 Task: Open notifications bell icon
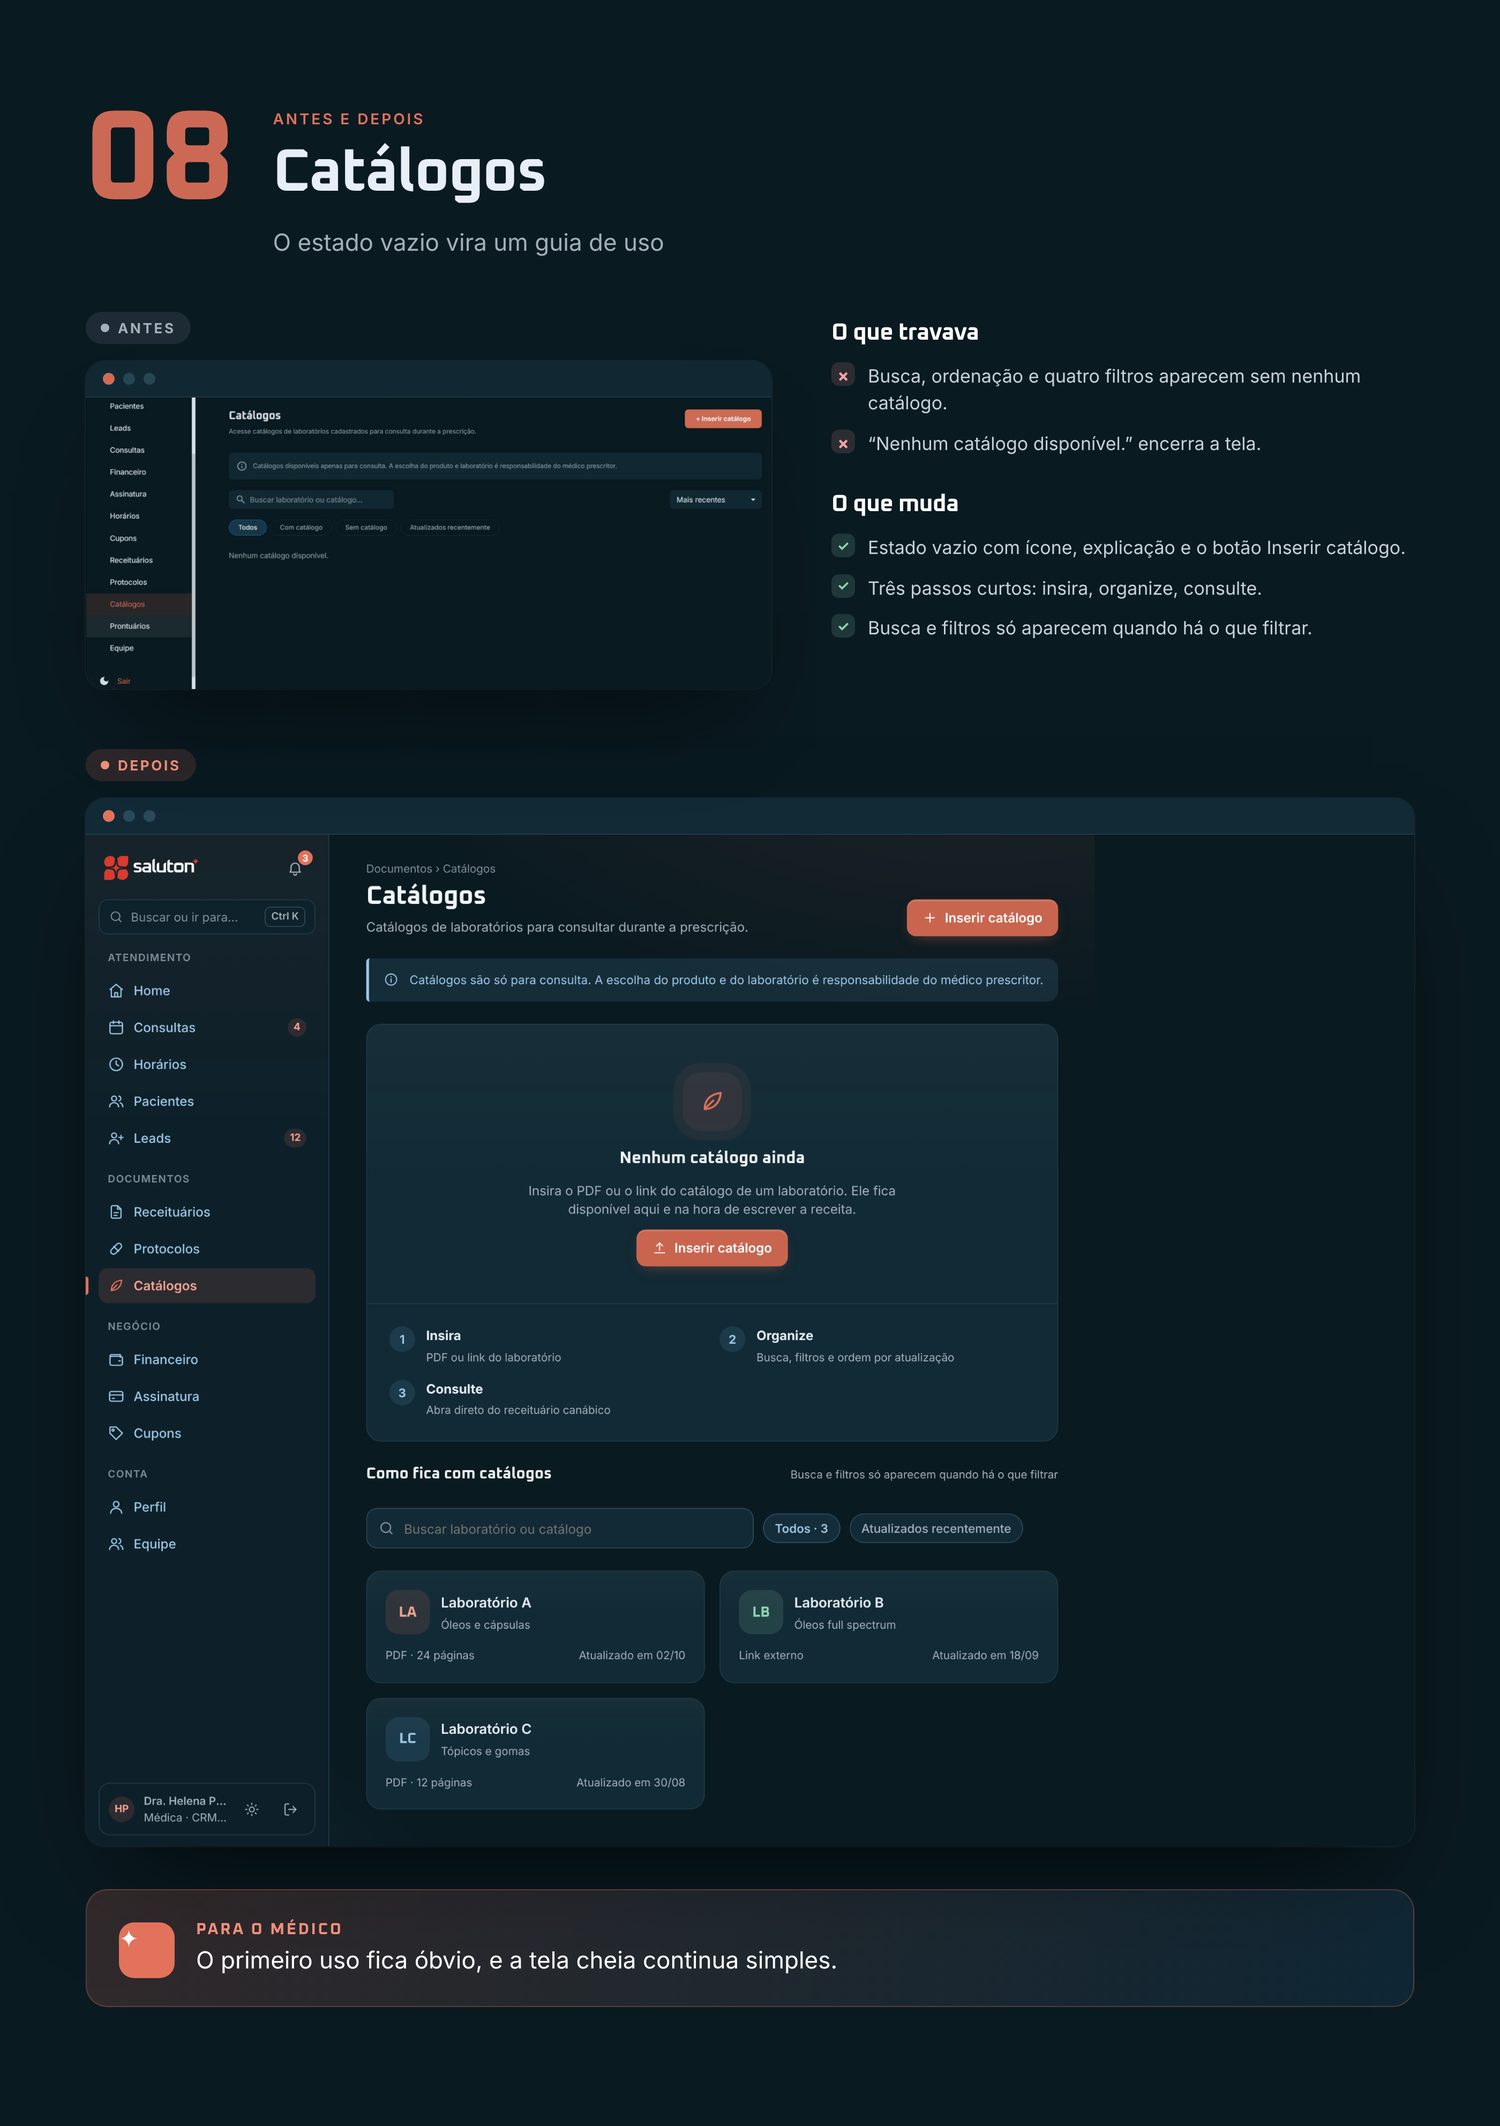pyautogui.click(x=295, y=868)
